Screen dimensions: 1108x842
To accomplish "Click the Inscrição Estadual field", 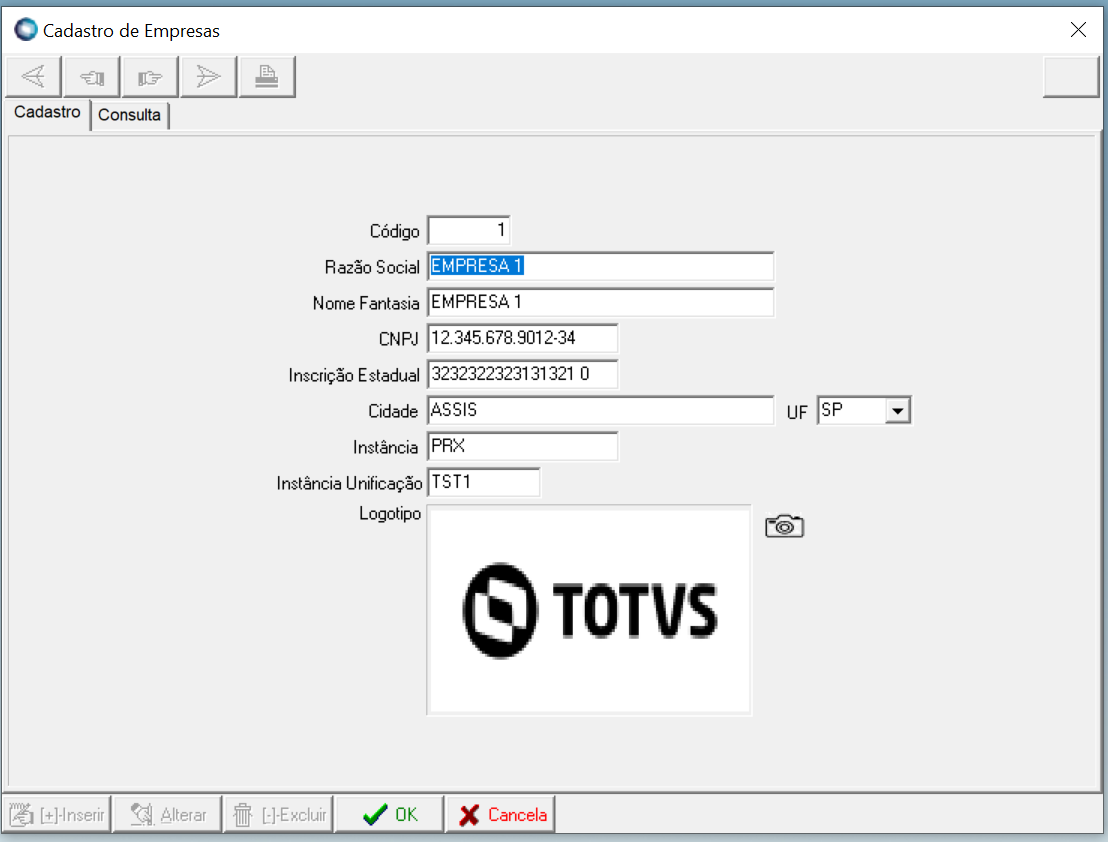I will click(522, 374).
